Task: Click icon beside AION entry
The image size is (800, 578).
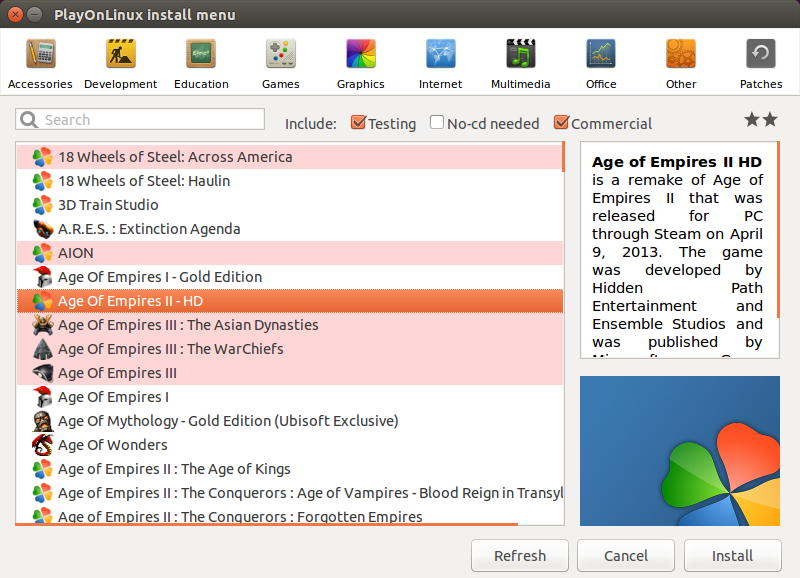Action: [x=42, y=253]
